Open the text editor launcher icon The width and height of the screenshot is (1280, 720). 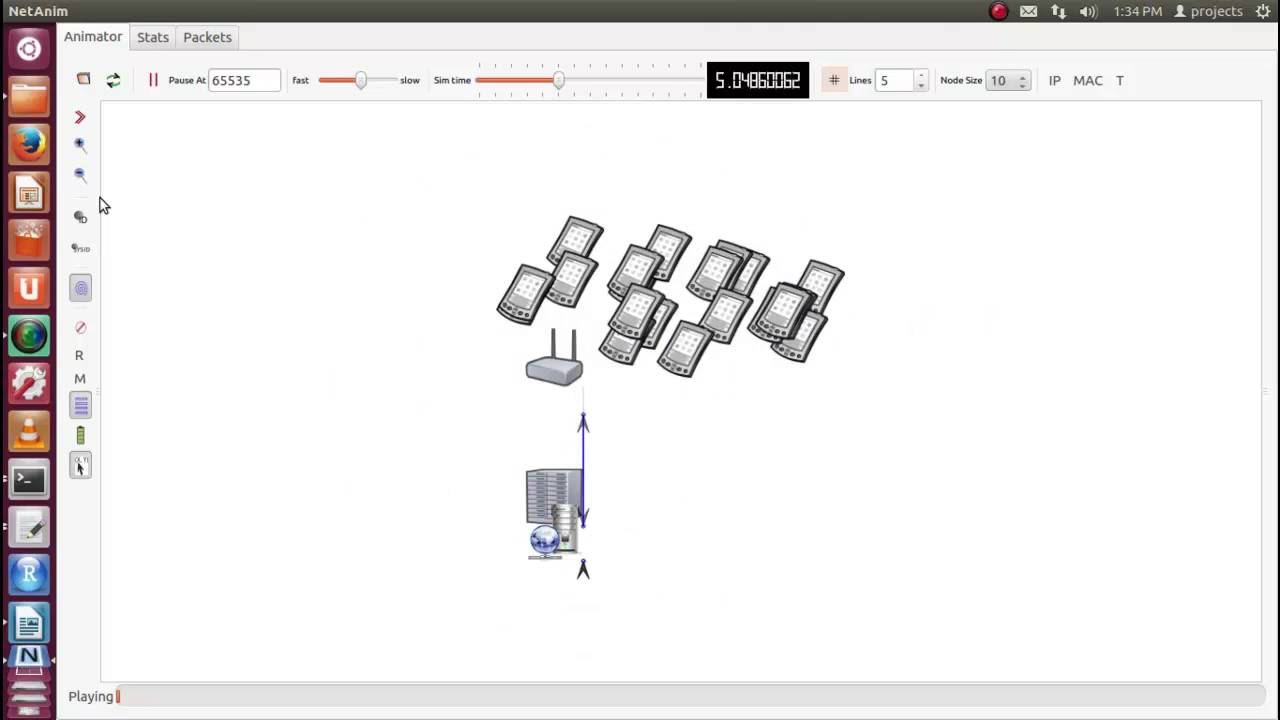coord(29,528)
